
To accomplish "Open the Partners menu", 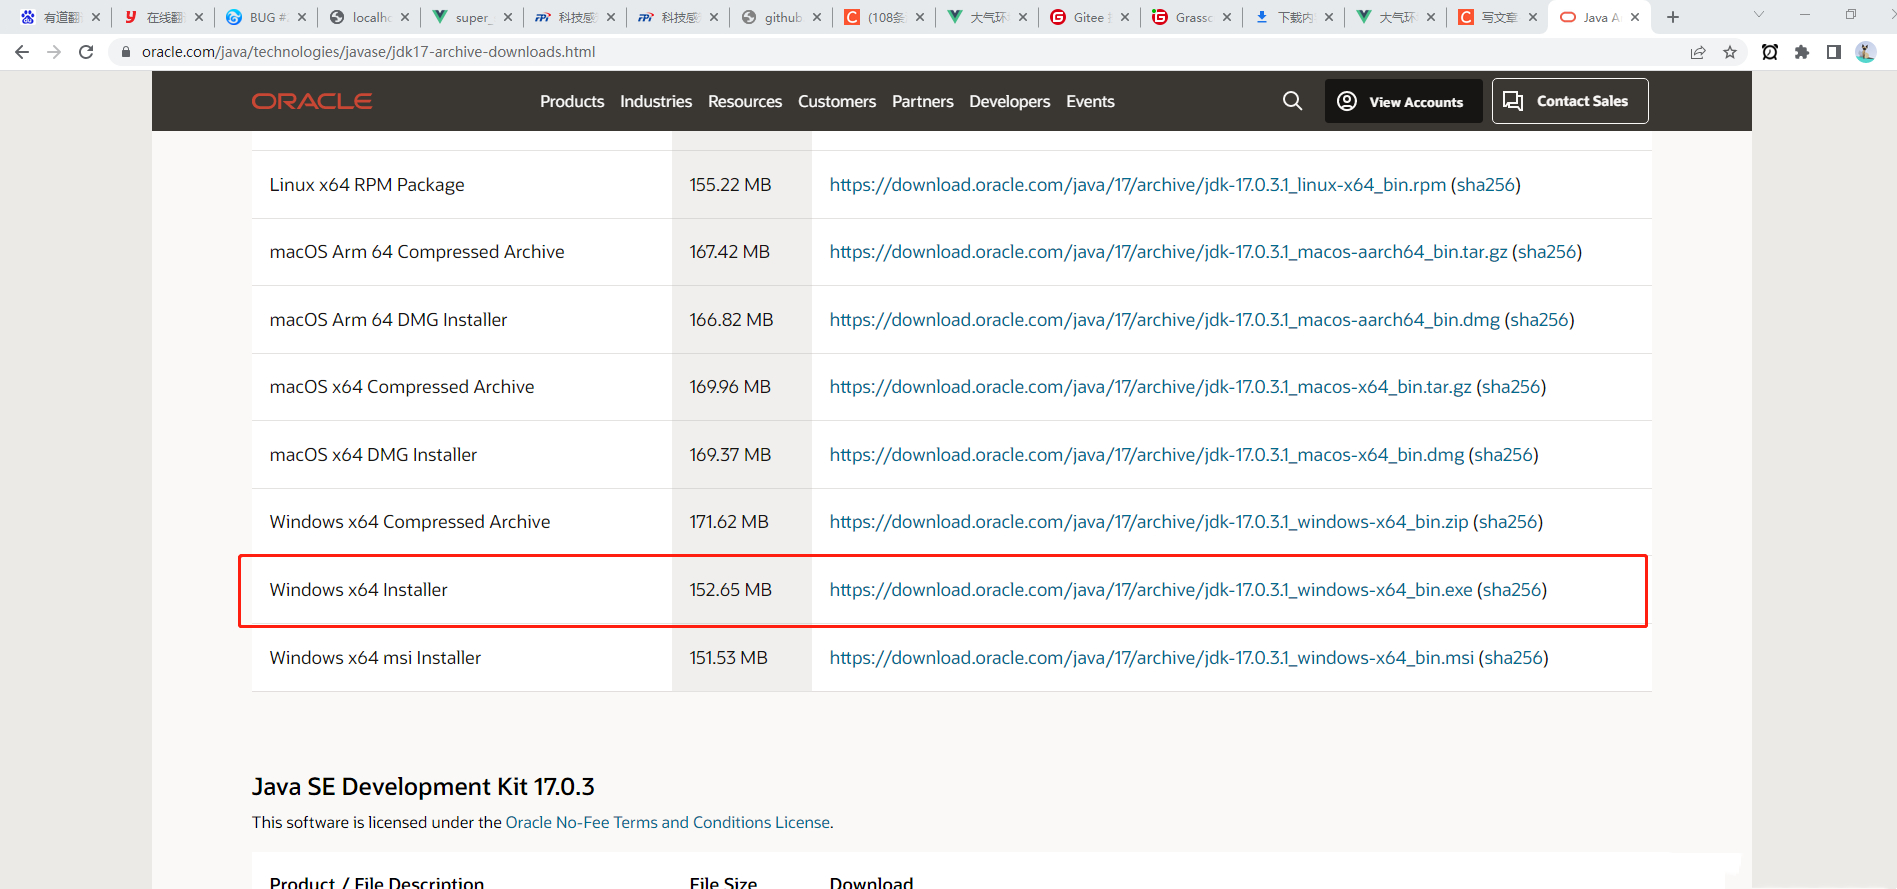I will point(923,101).
